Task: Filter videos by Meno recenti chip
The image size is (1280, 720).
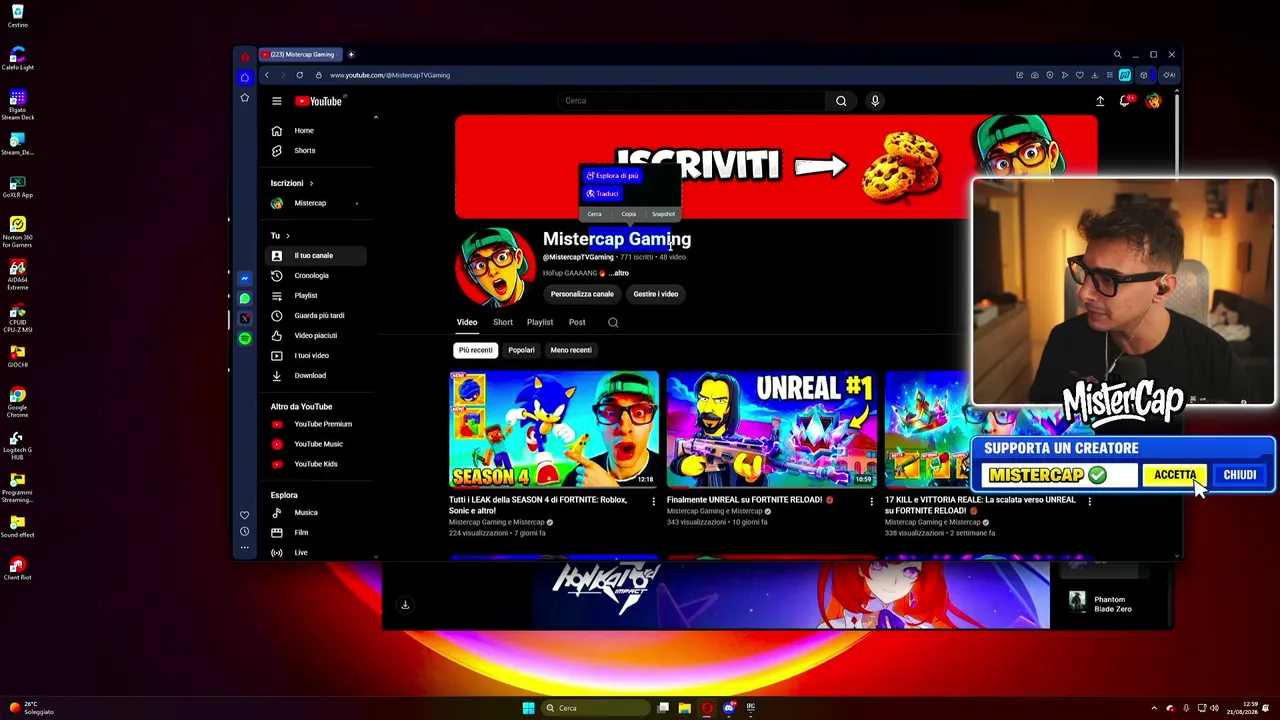Action: pyautogui.click(x=571, y=350)
